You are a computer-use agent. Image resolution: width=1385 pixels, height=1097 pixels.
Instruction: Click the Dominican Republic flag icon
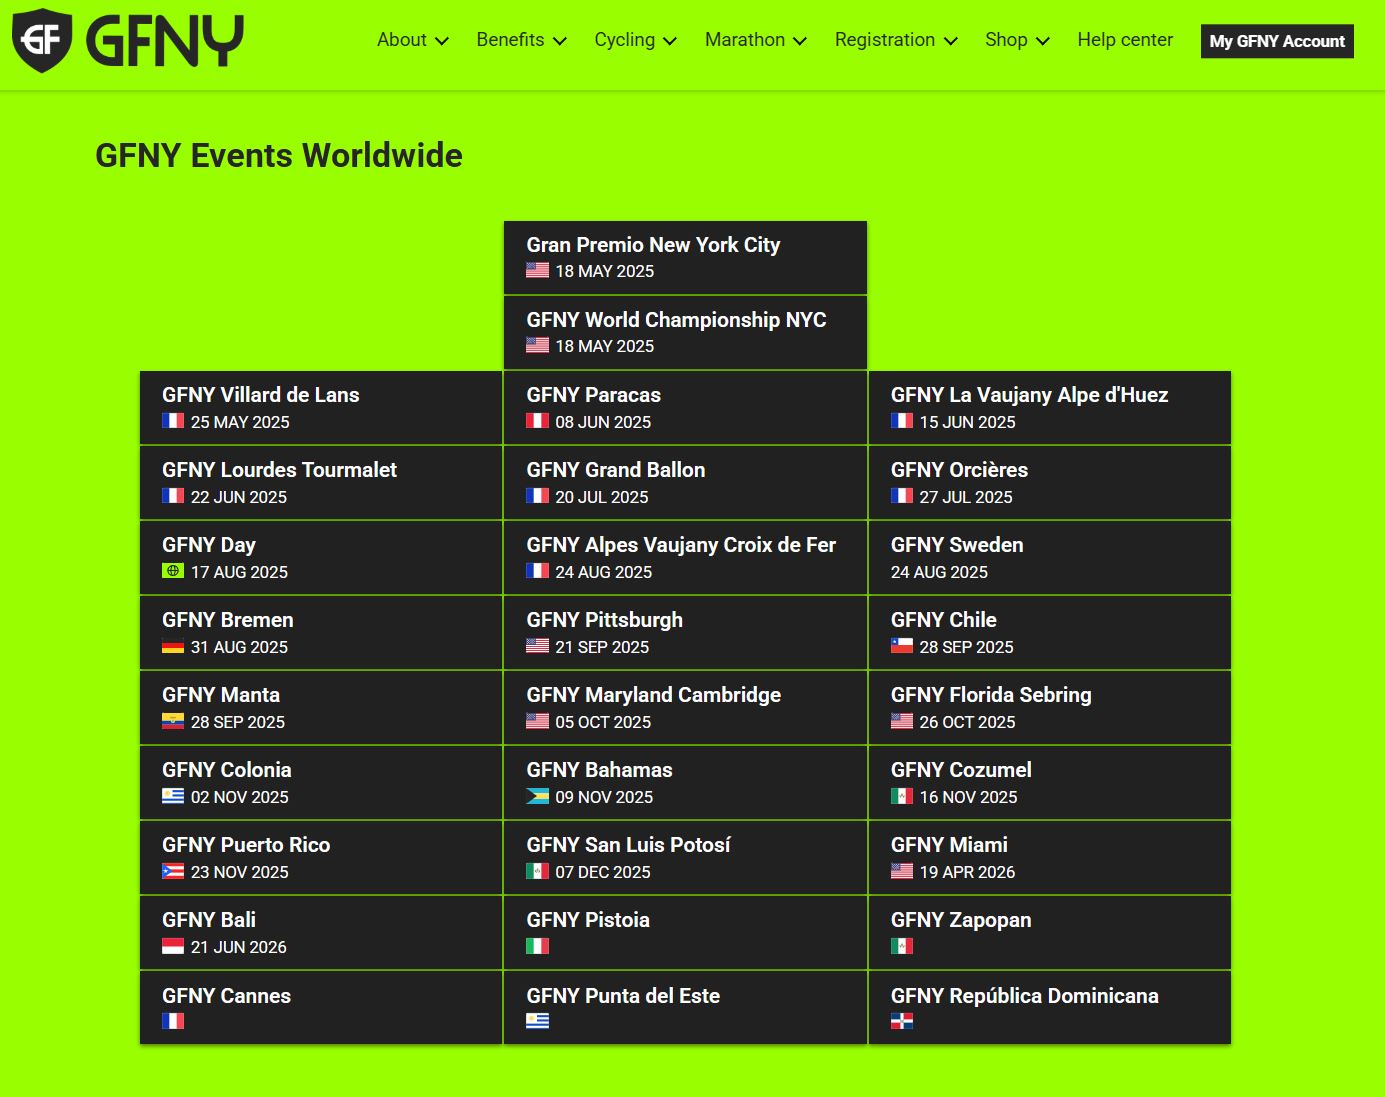pos(901,1021)
